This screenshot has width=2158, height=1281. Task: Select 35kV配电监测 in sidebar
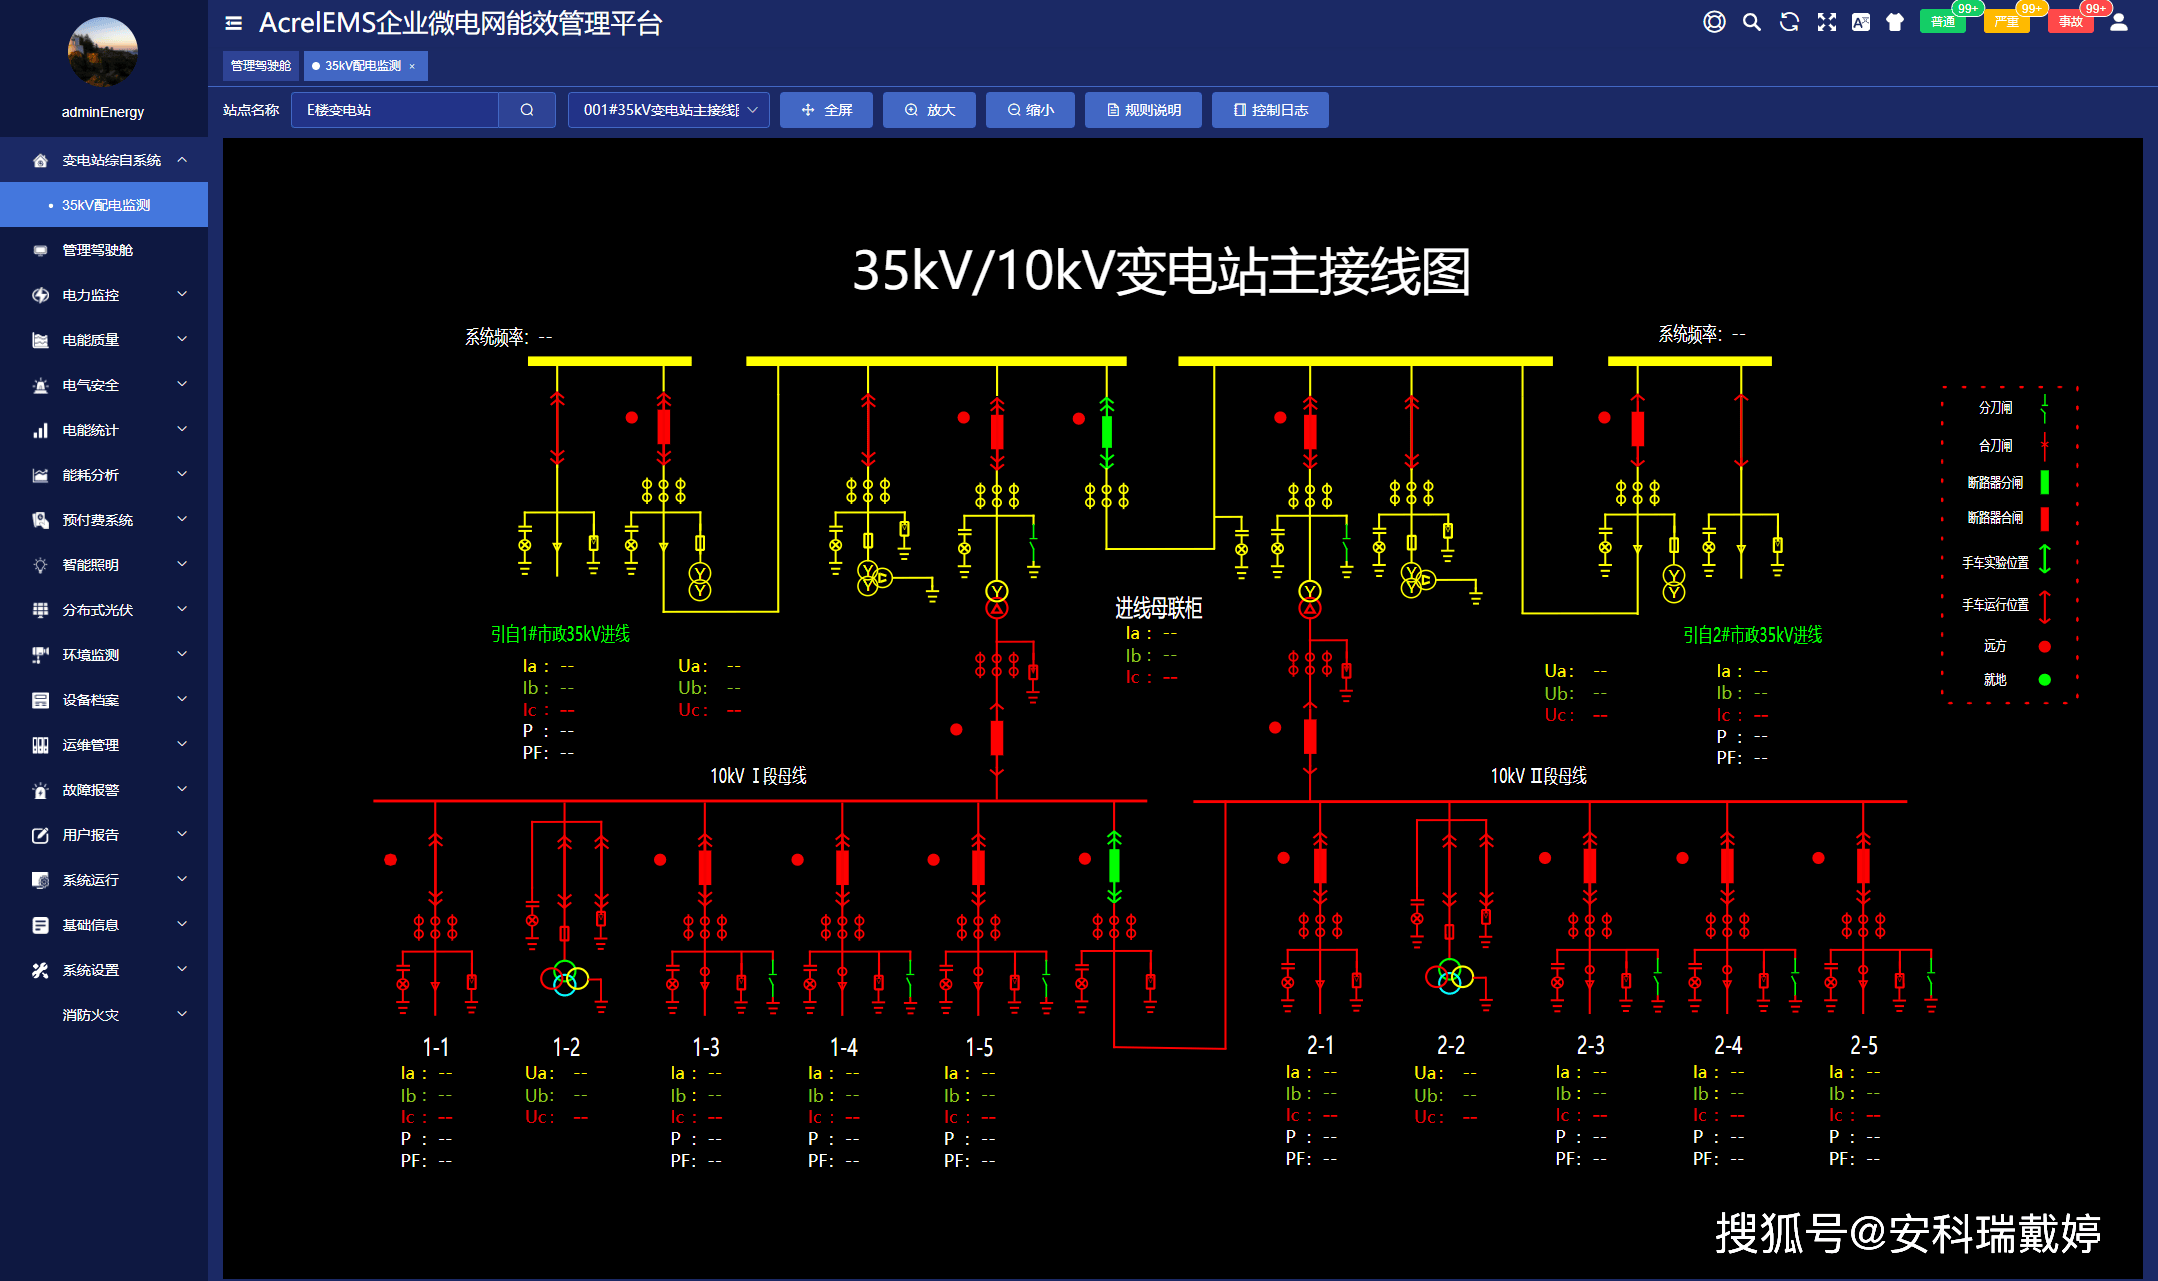pos(104,205)
